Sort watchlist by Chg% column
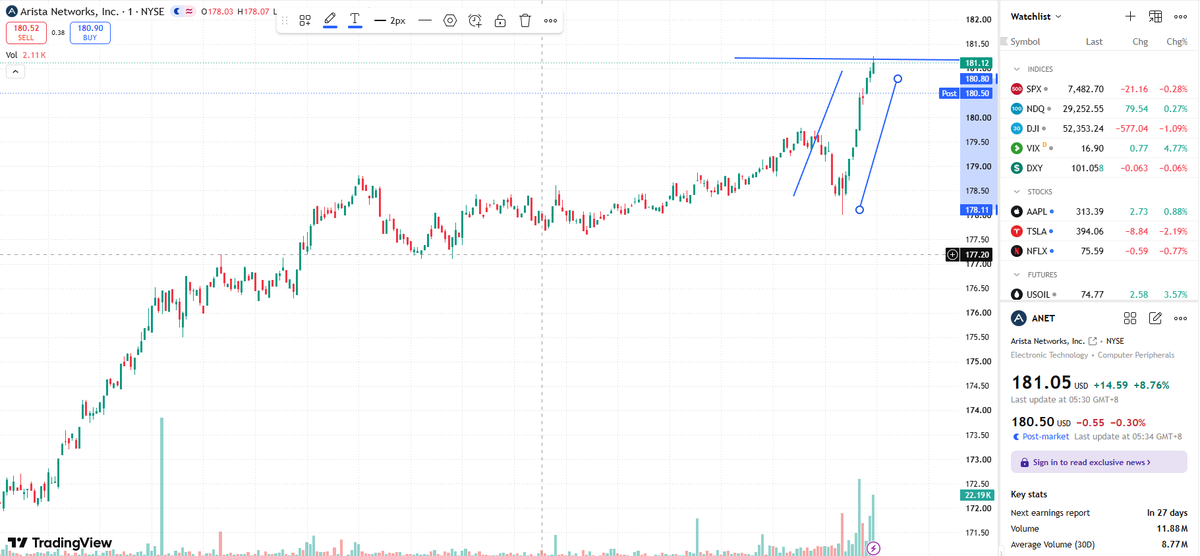 1176,42
